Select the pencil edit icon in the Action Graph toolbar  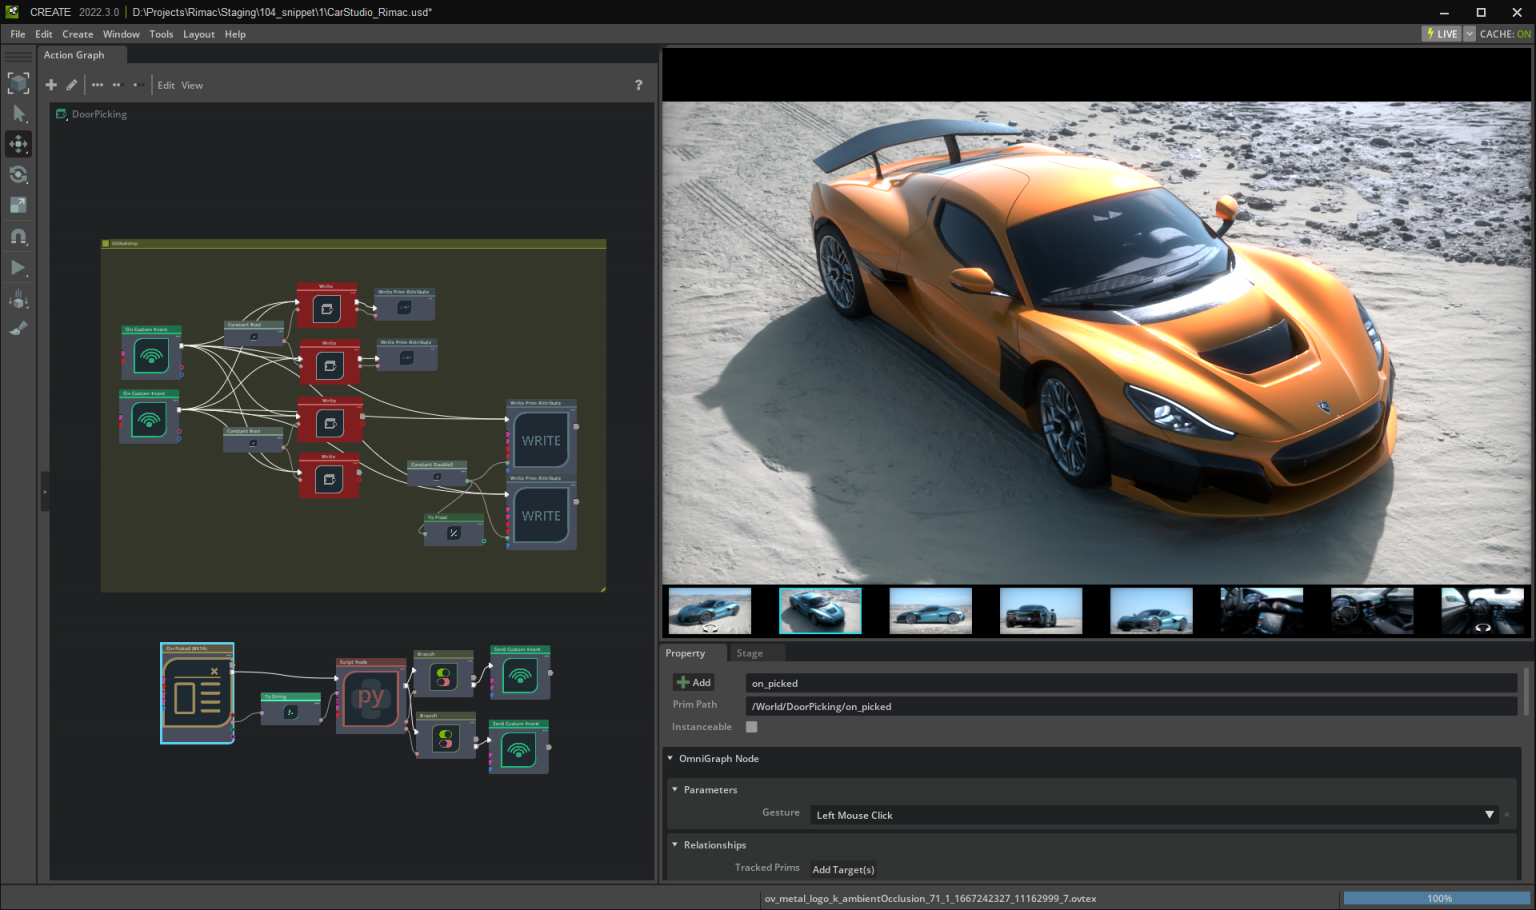click(x=70, y=85)
